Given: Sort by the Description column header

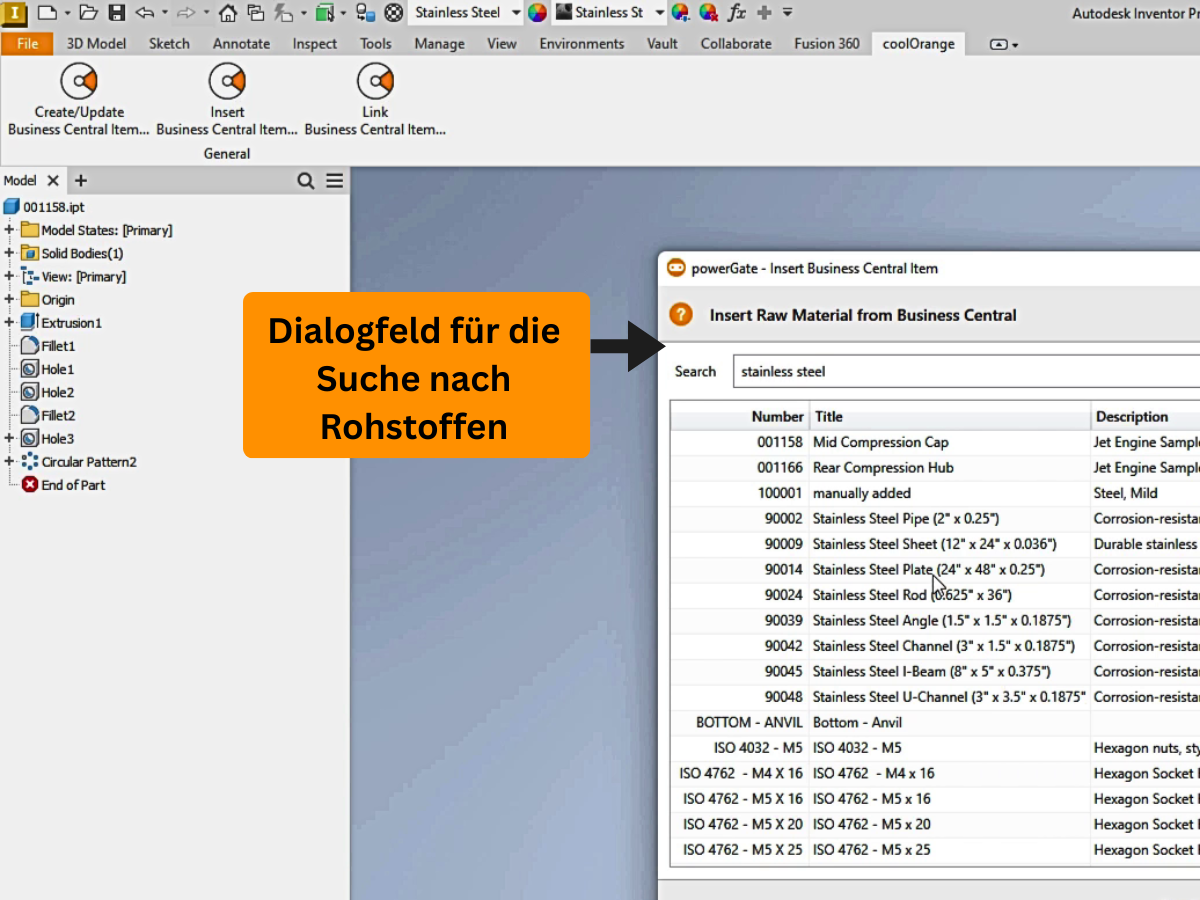Looking at the screenshot, I should click(x=1145, y=417).
